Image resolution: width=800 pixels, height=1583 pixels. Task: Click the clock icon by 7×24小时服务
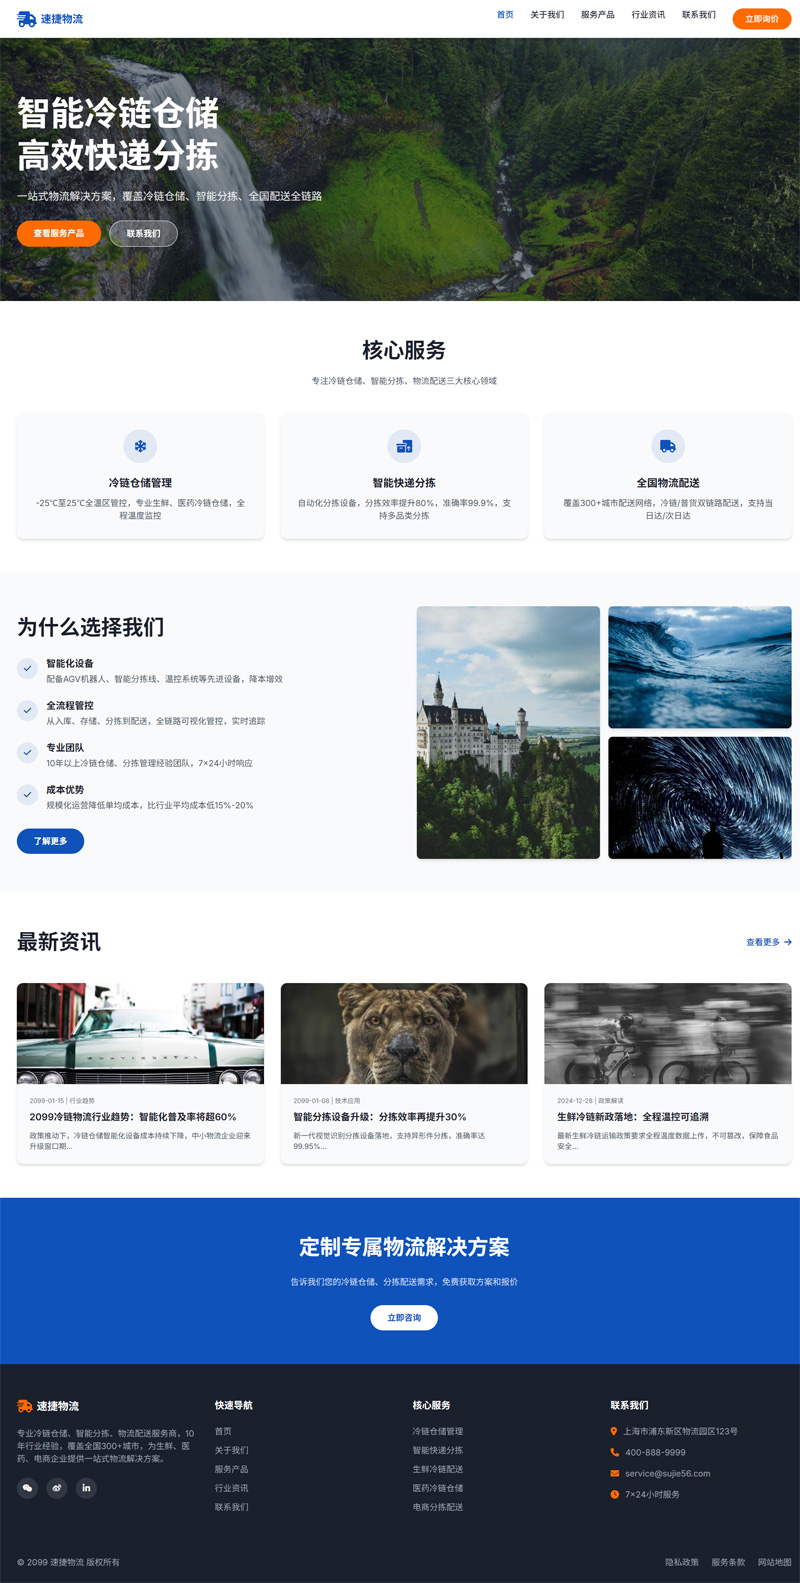(614, 1494)
